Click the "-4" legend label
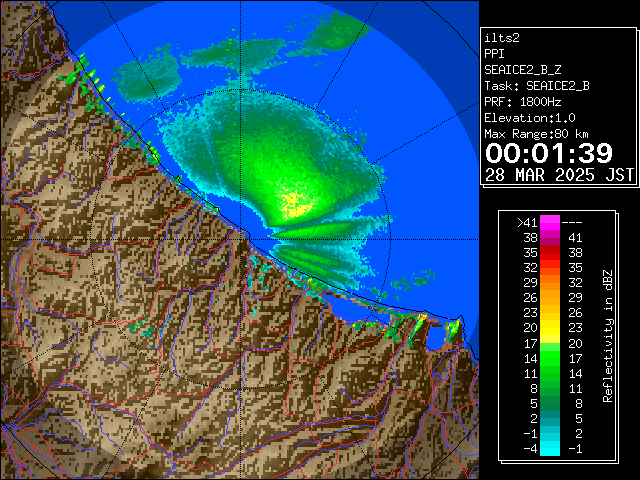Viewport: 640px width, 480px height. [x=530, y=449]
